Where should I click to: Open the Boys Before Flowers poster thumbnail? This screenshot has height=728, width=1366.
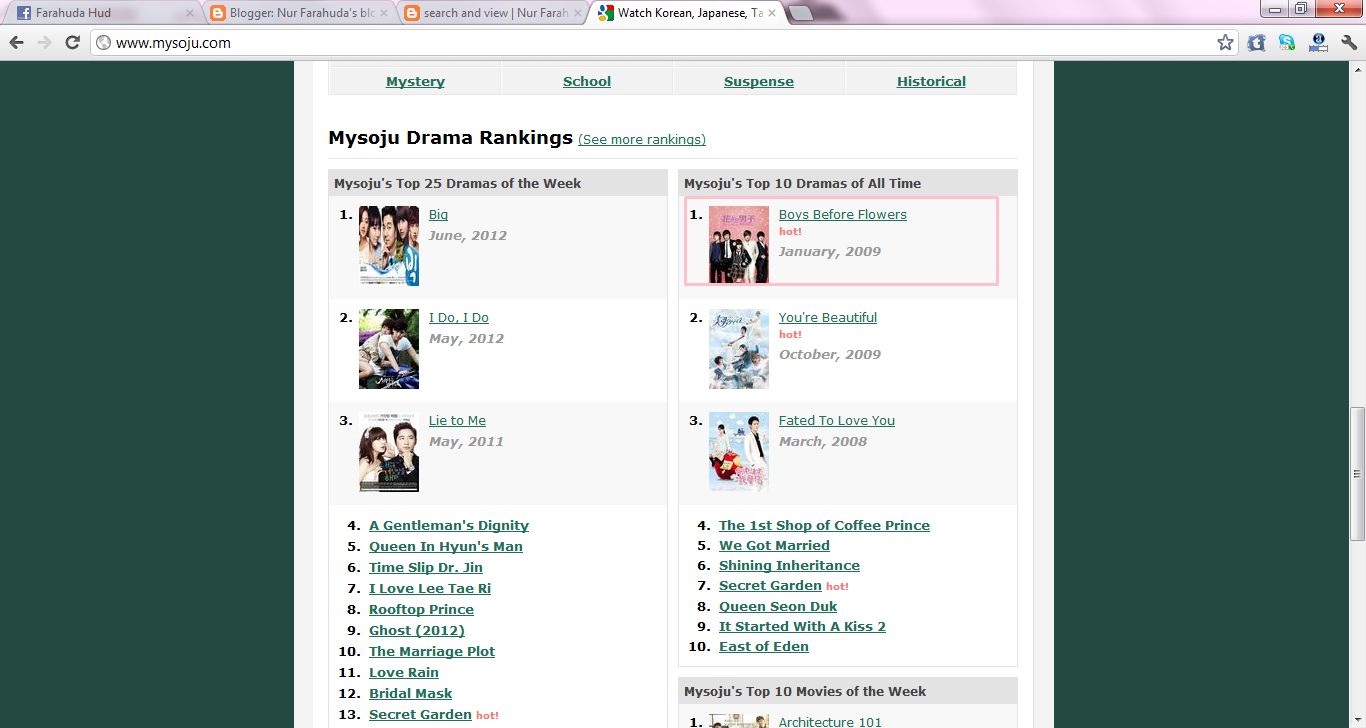click(x=739, y=245)
